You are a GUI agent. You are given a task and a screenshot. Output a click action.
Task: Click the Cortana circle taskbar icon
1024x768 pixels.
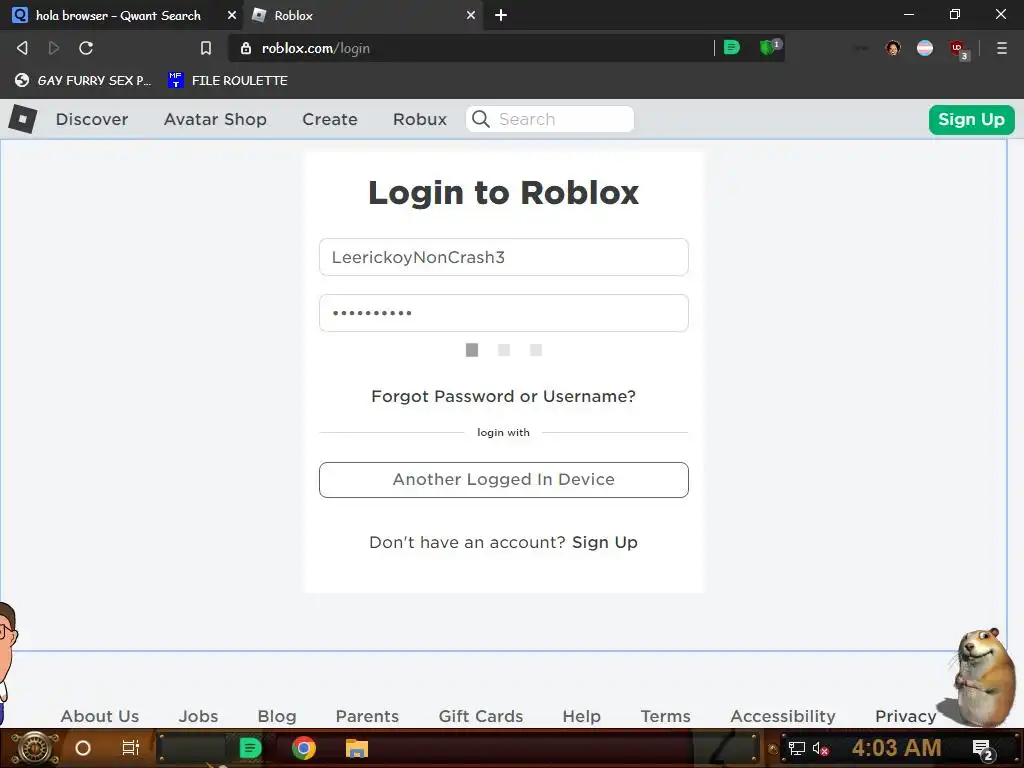click(83, 748)
